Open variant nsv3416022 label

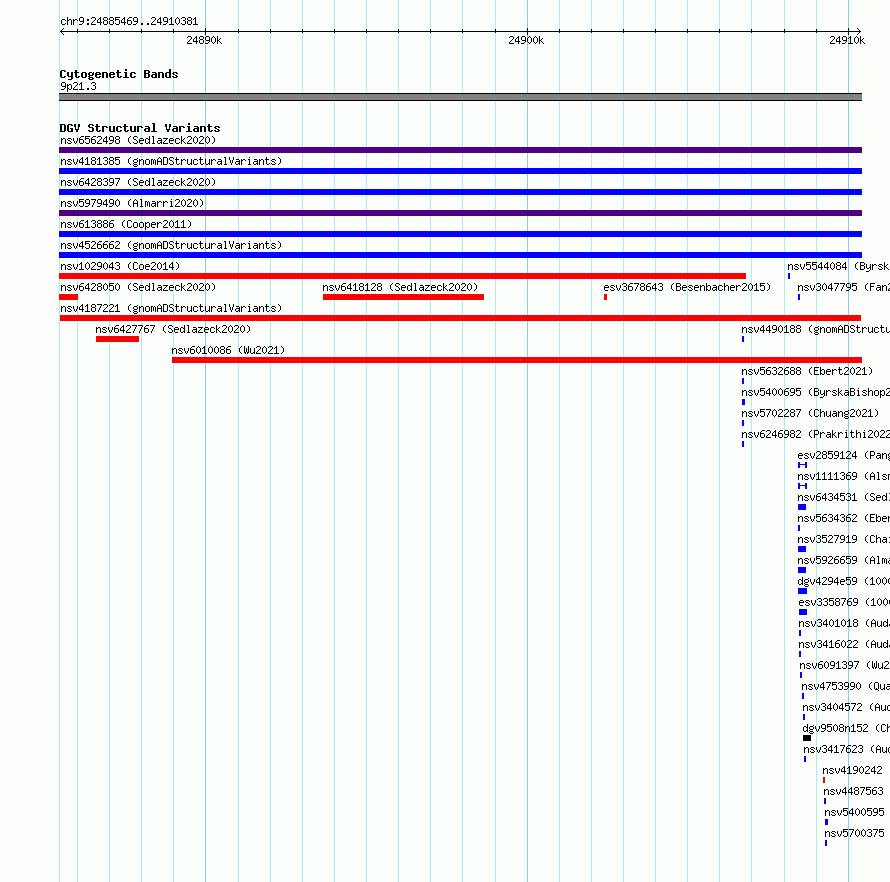[x=843, y=644]
